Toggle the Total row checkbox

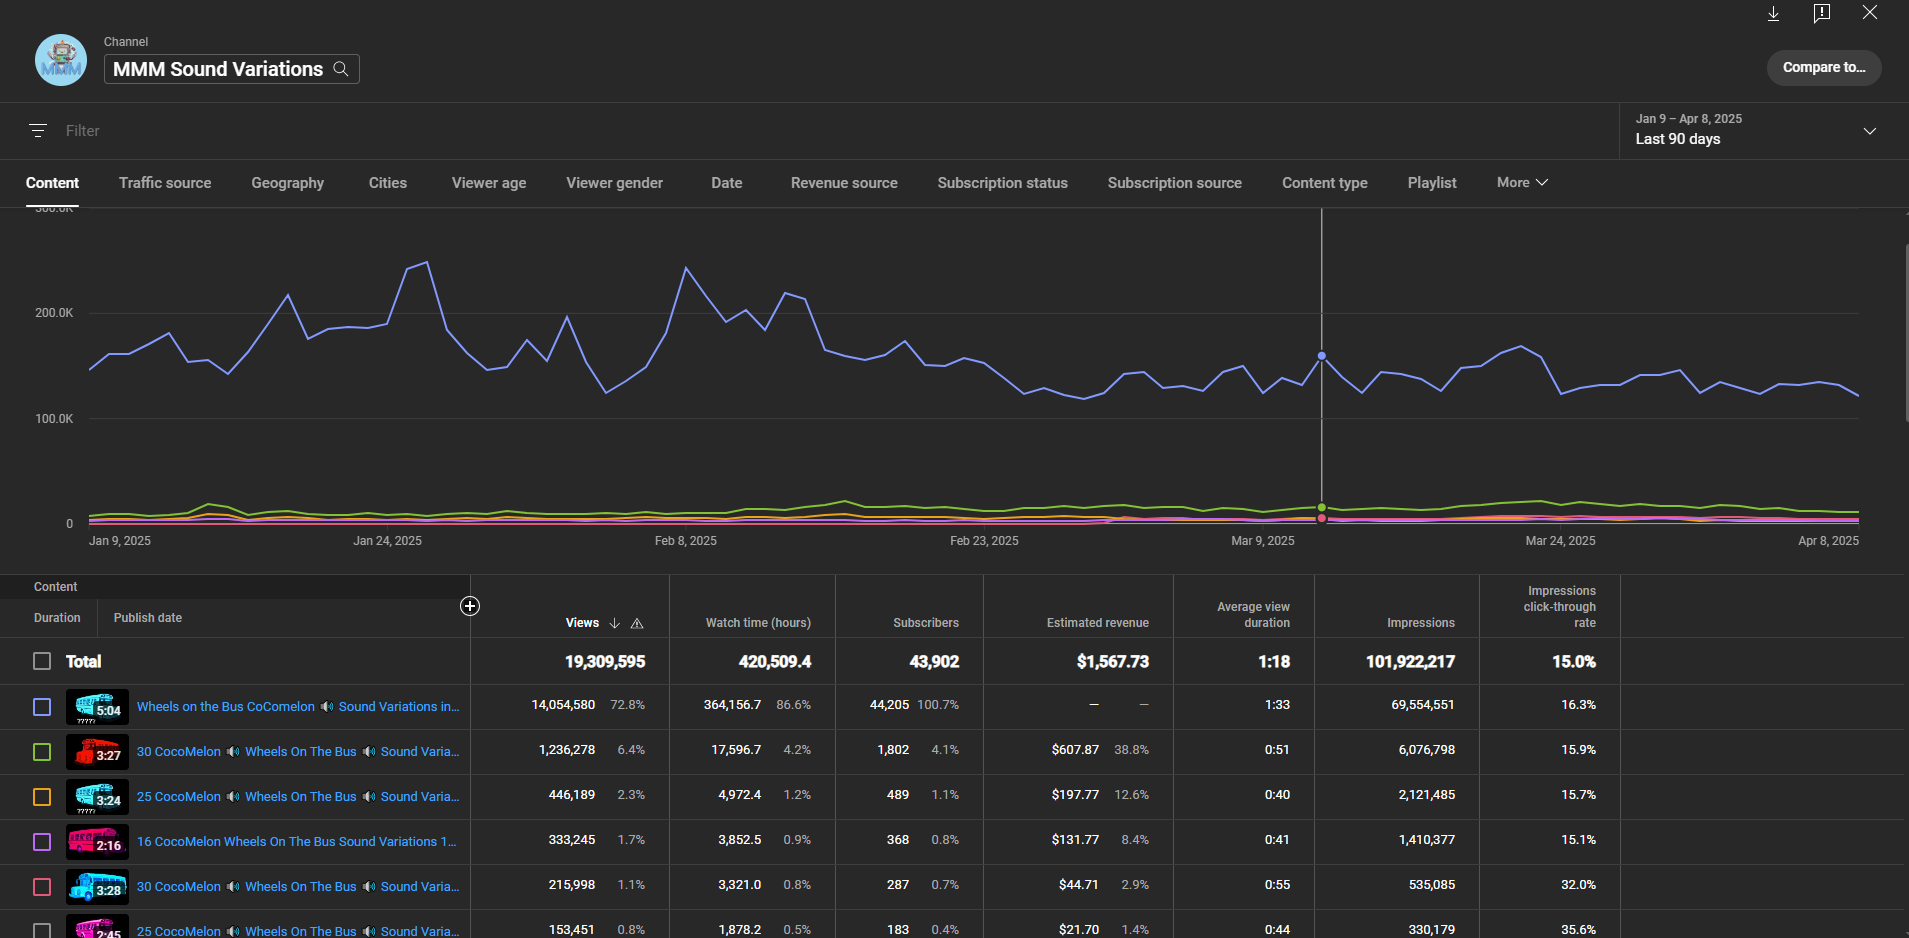pos(42,661)
